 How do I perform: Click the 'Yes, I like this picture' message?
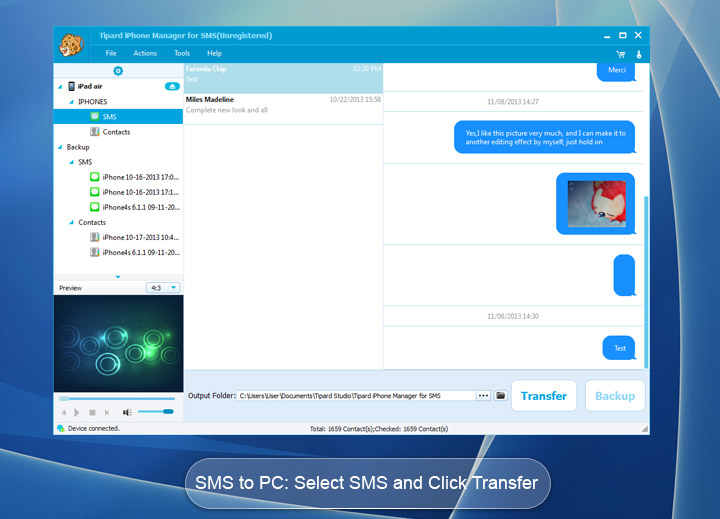pyautogui.click(x=545, y=137)
